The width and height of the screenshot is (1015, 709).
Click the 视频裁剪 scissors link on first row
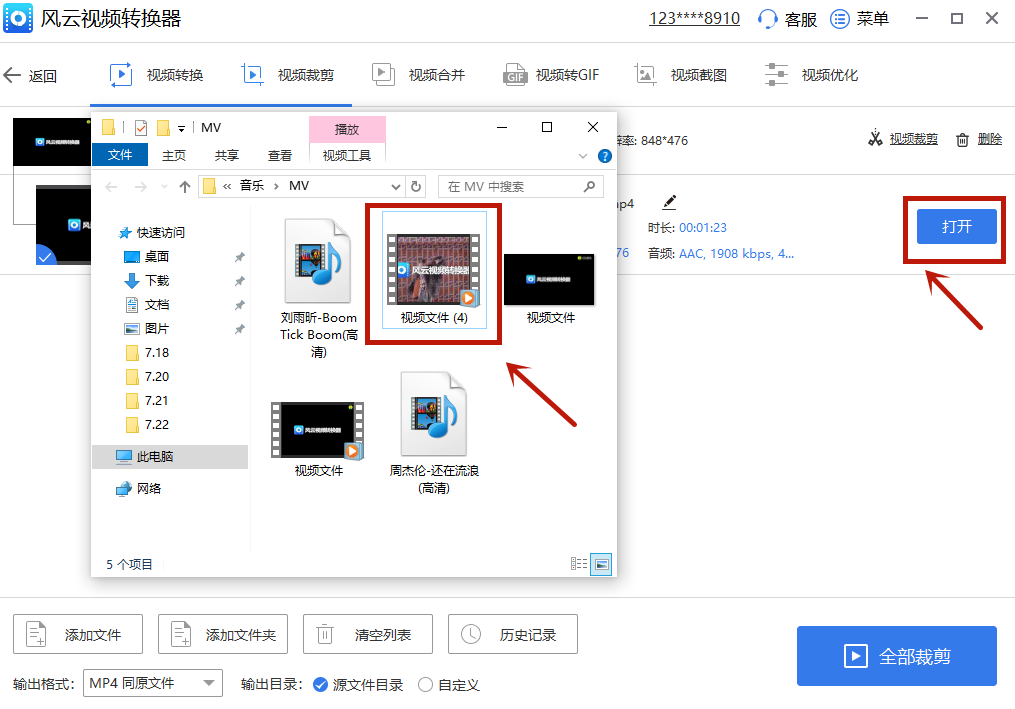pyautogui.click(x=902, y=139)
